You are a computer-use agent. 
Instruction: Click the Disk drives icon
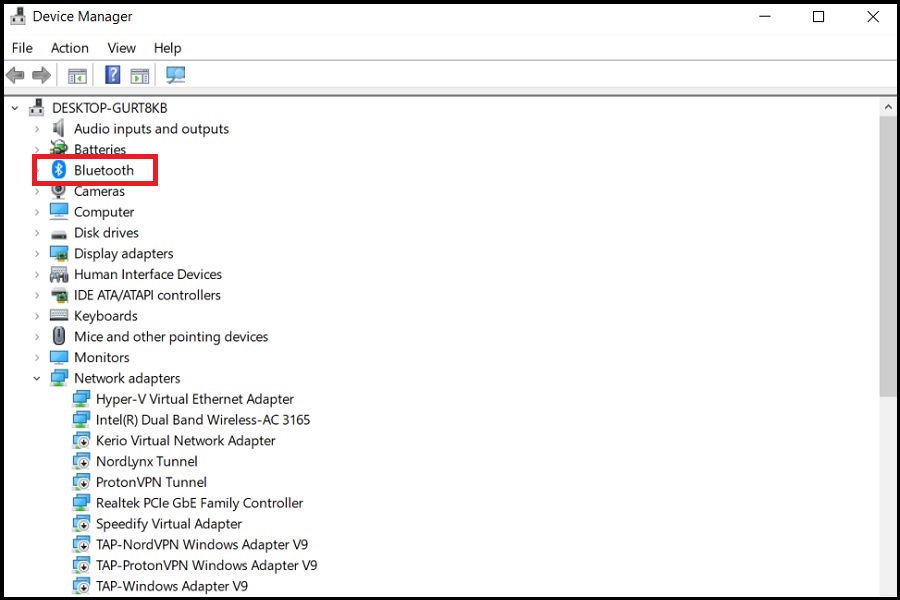point(59,234)
